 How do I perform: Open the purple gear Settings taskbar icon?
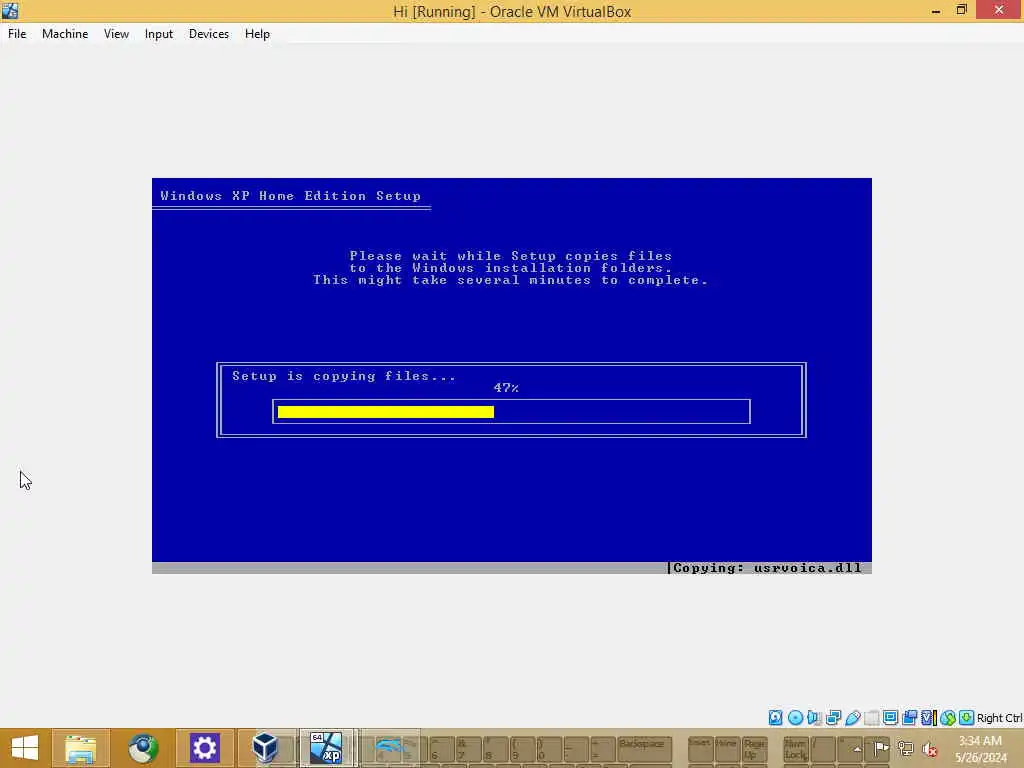point(204,748)
